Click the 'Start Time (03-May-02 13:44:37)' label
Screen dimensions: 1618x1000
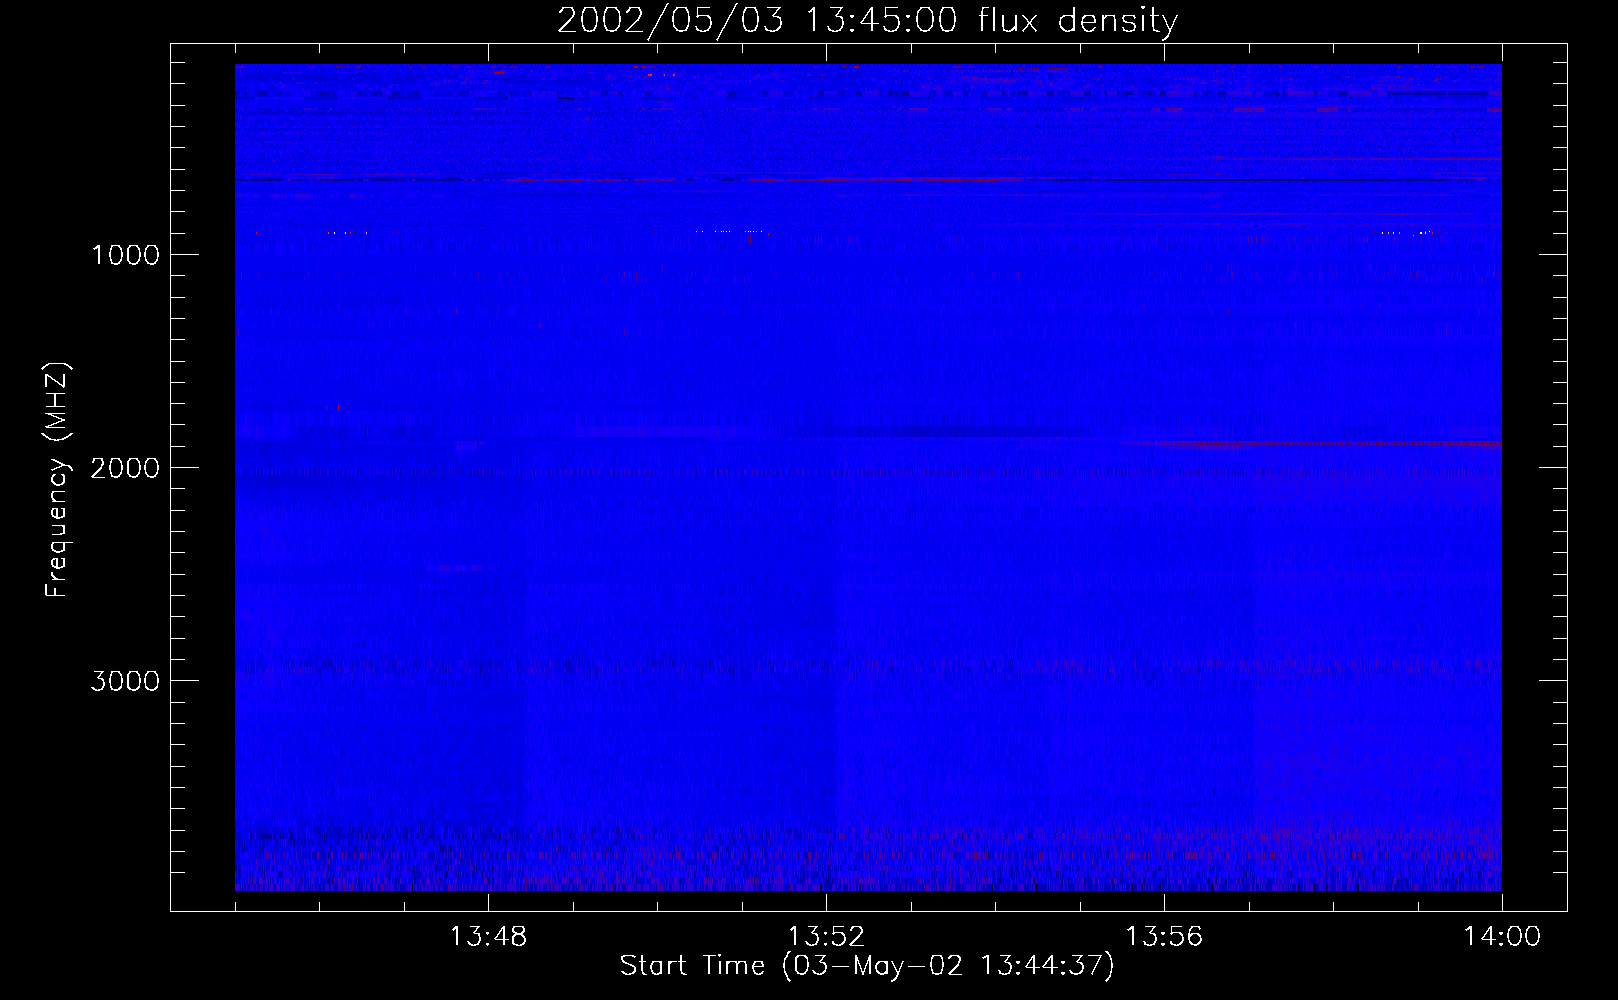[x=867, y=966]
